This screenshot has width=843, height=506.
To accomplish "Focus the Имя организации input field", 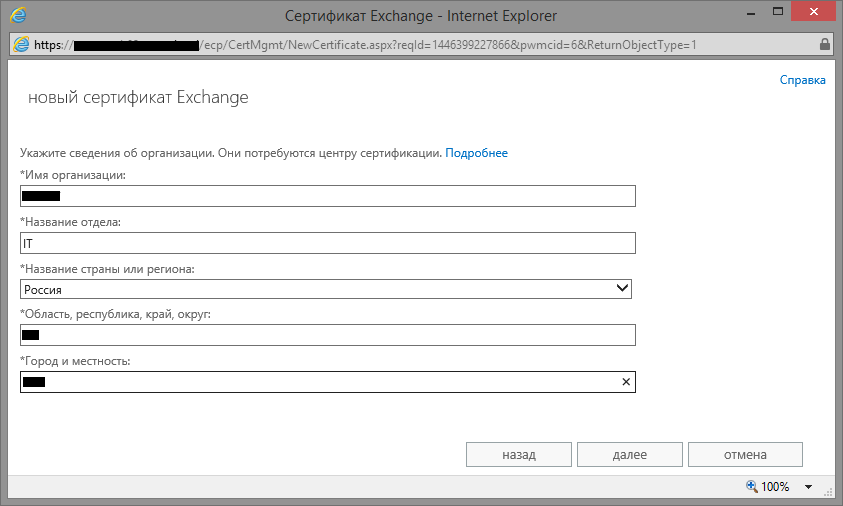I will 328,196.
